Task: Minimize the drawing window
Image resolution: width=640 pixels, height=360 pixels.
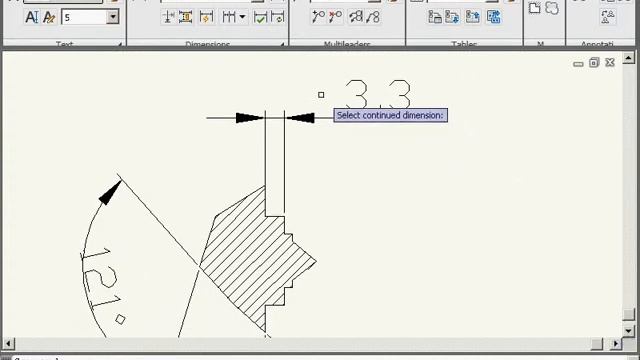Action: pos(578,64)
